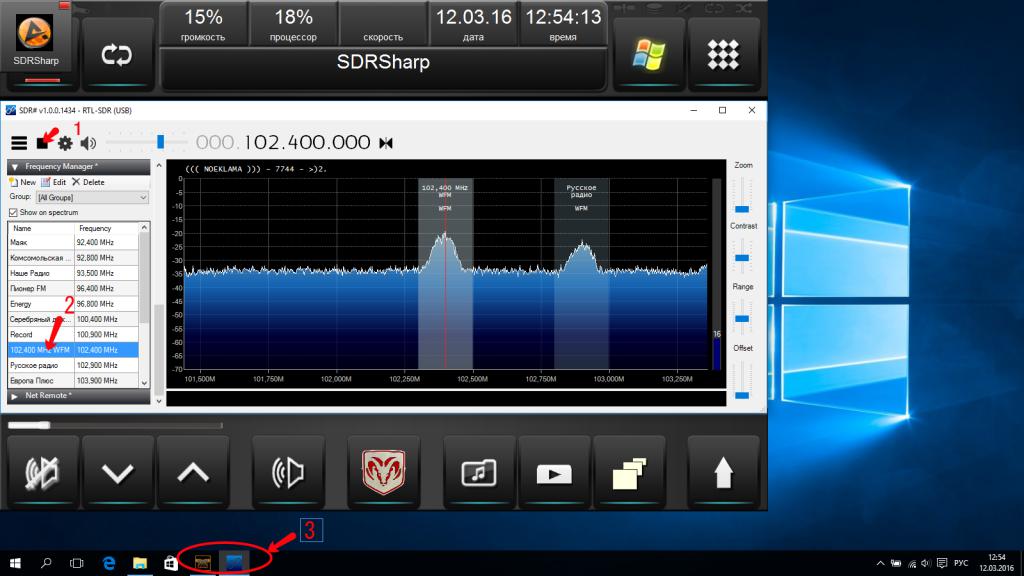Expand the Net Remote panel
1024x576 pixels.
pyautogui.click(x=15, y=396)
